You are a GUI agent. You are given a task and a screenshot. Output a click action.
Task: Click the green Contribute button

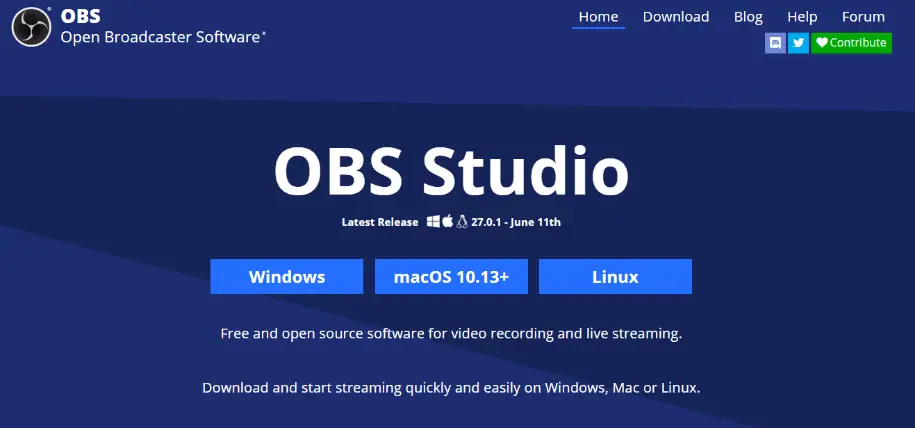pyautogui.click(x=851, y=43)
